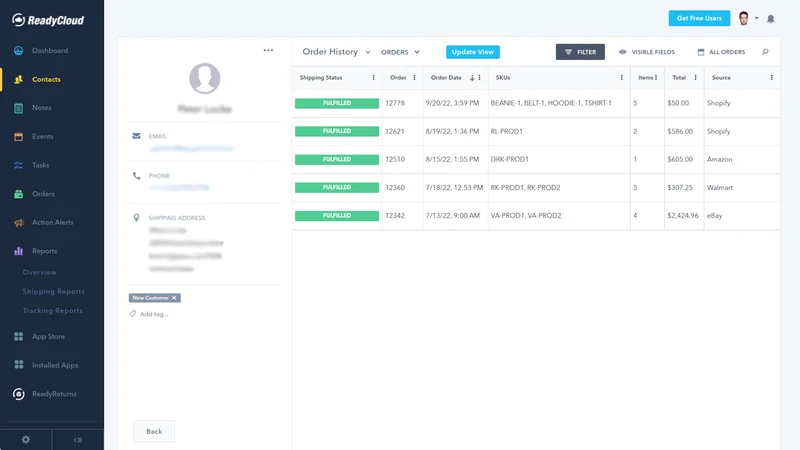Viewport: 800px width, 450px height.
Task: Click Fulfilled status of order 12621
Action: pos(337,131)
